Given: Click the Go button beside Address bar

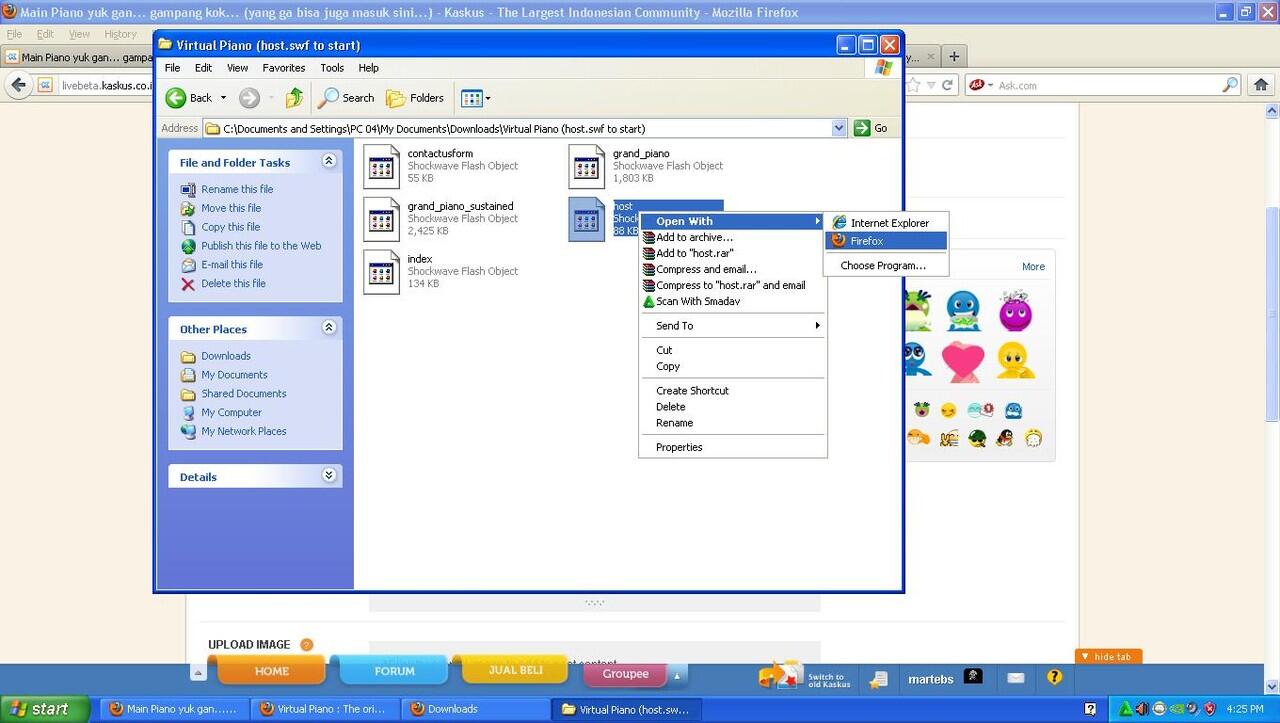Looking at the screenshot, I should [x=870, y=128].
